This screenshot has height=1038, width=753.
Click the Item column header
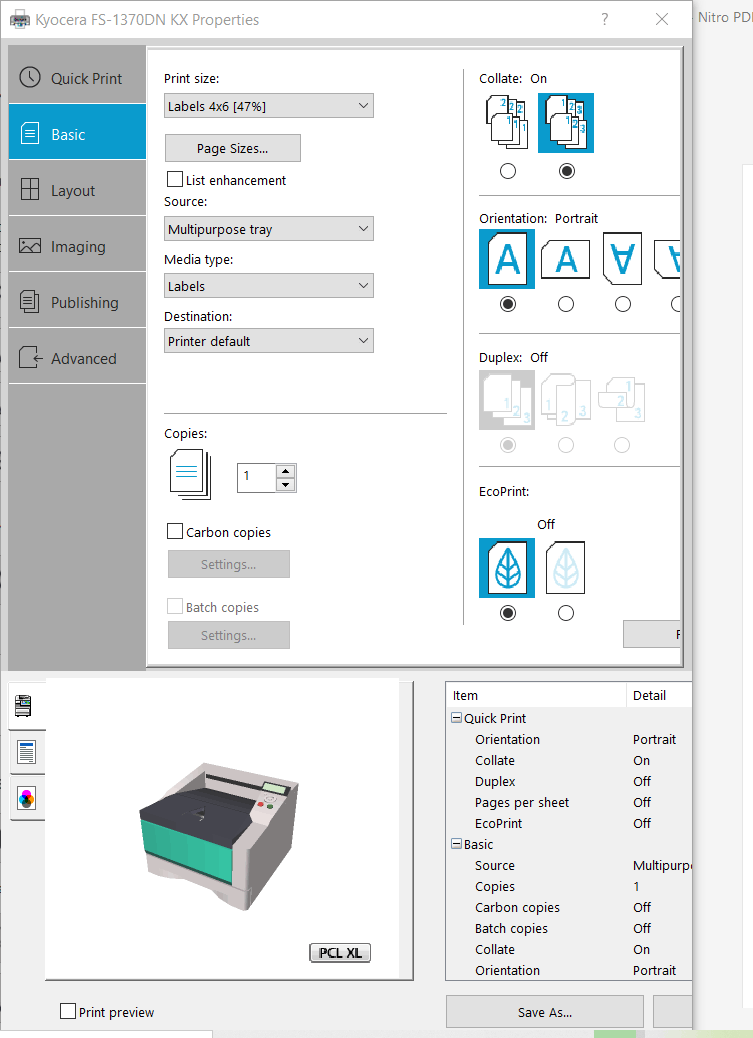click(536, 695)
